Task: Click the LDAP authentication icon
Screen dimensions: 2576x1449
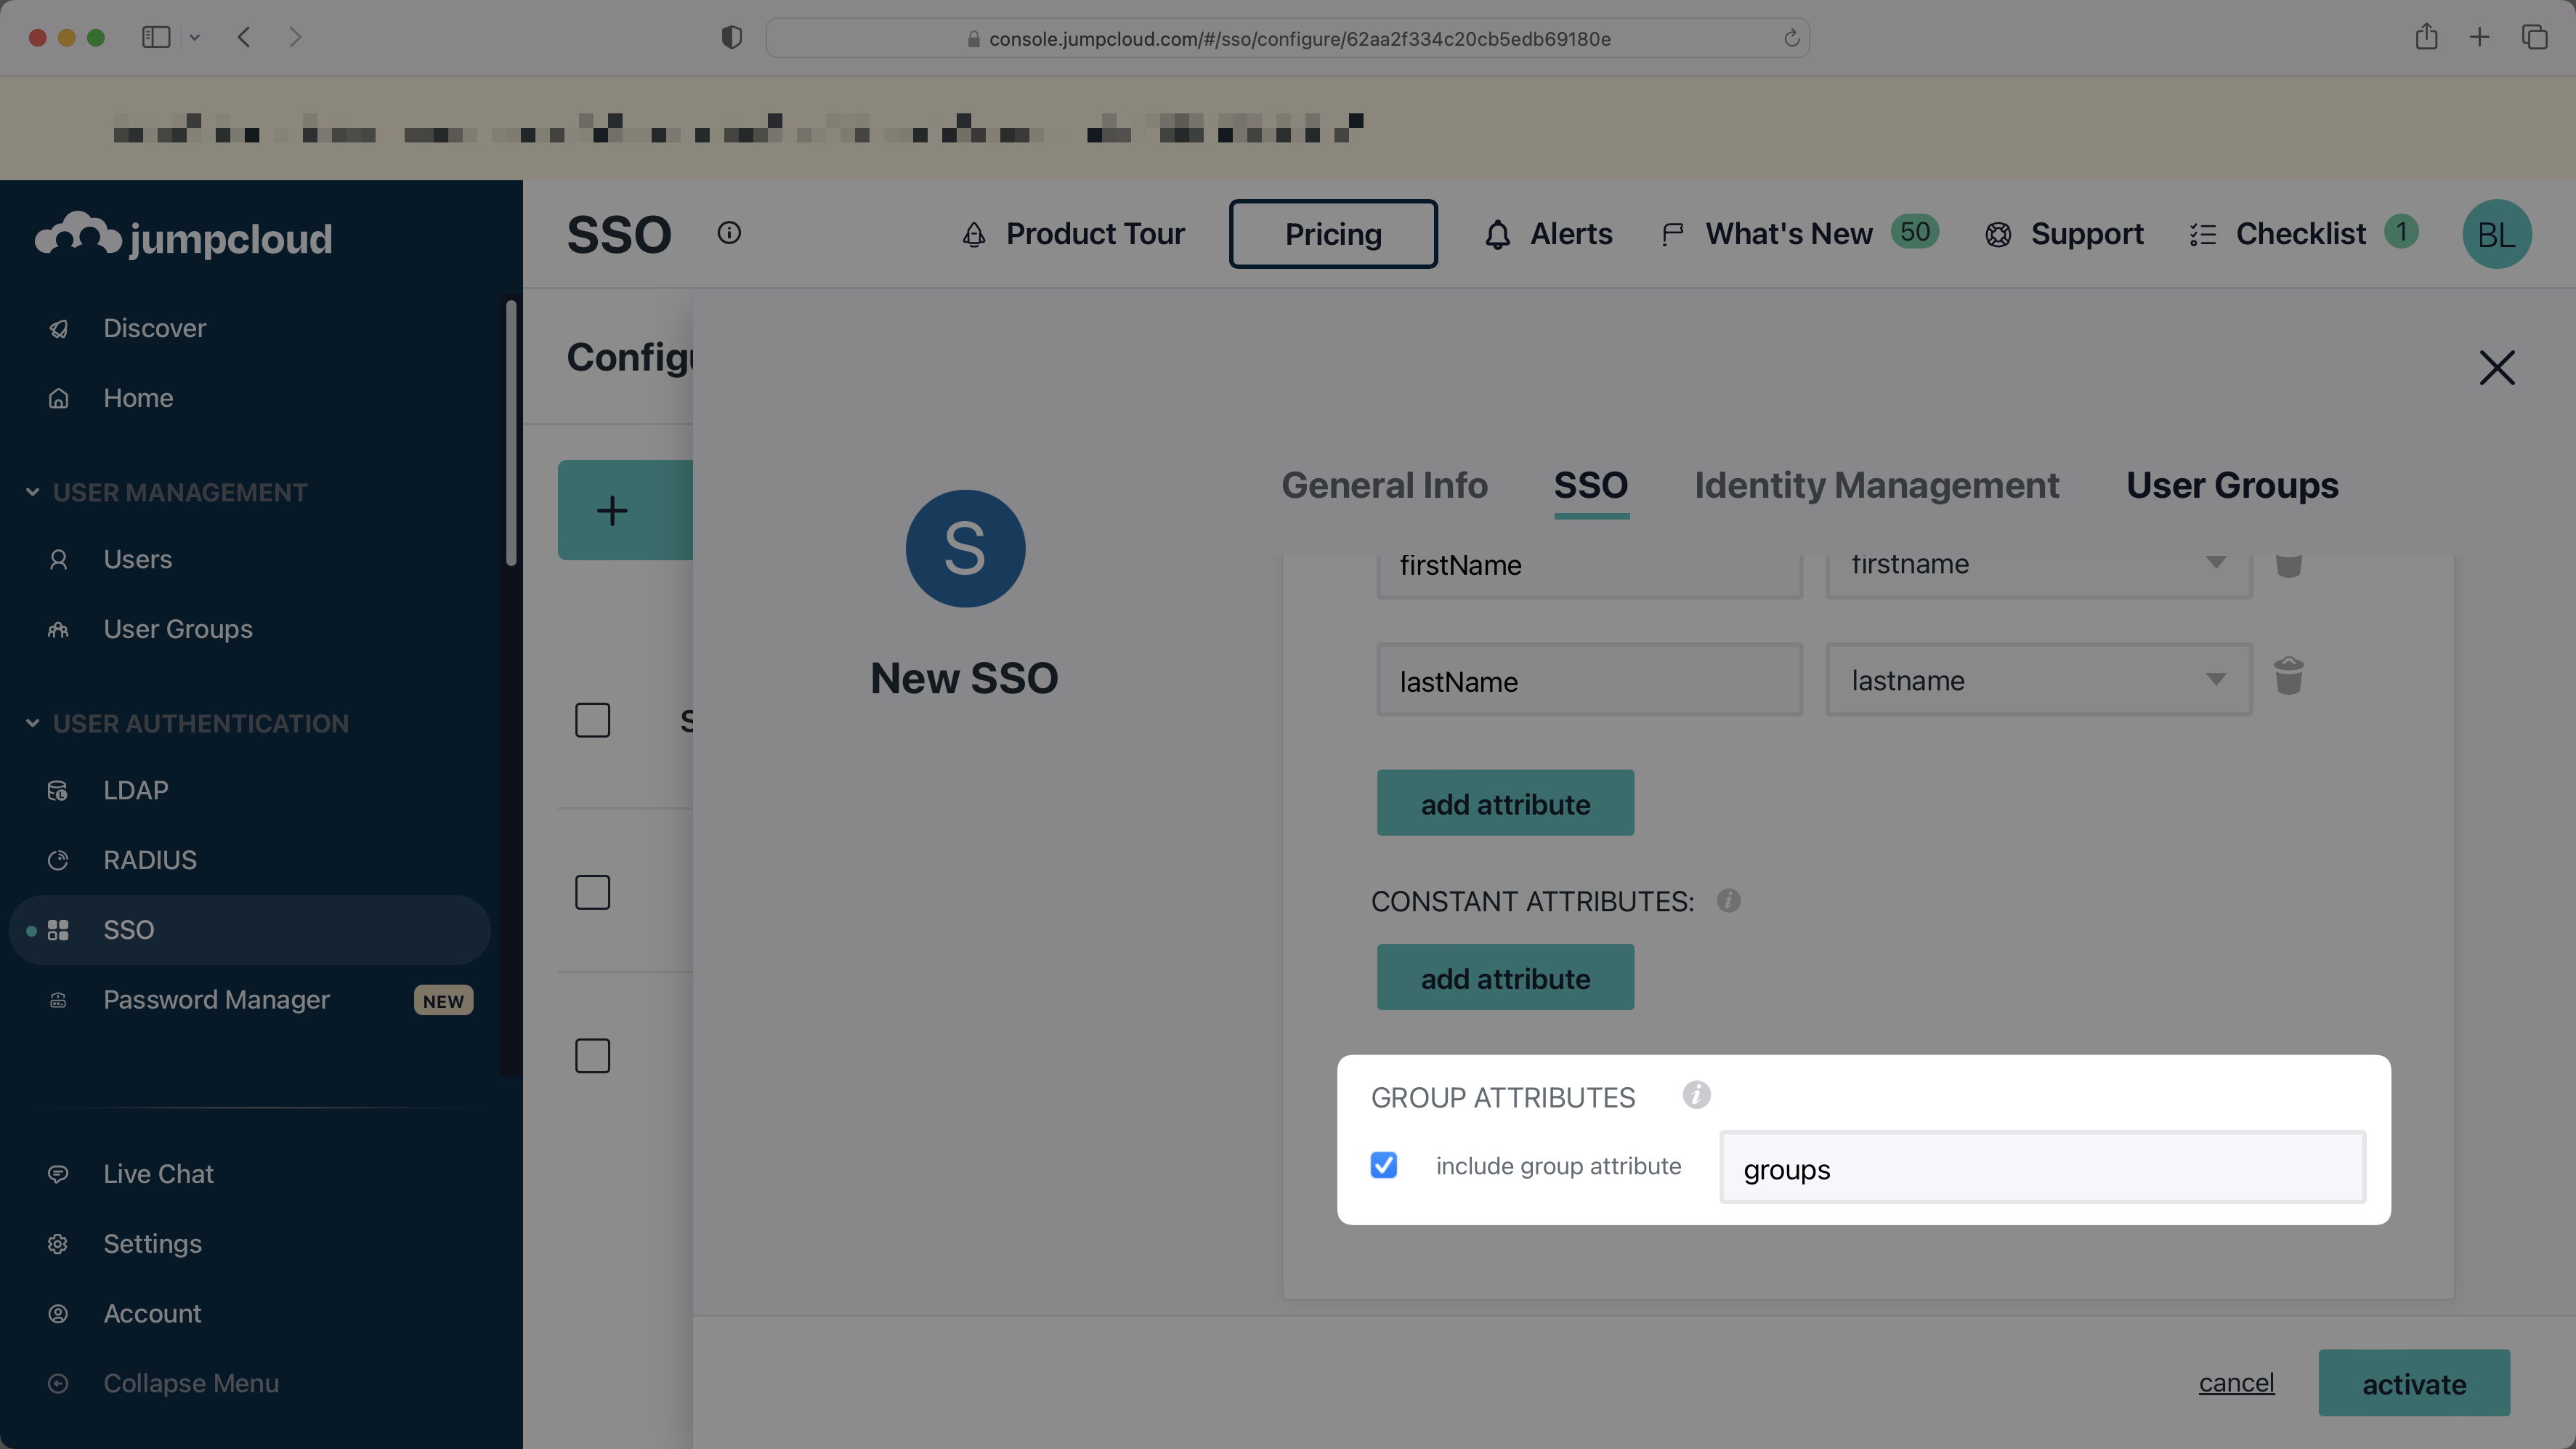Action: tap(57, 791)
